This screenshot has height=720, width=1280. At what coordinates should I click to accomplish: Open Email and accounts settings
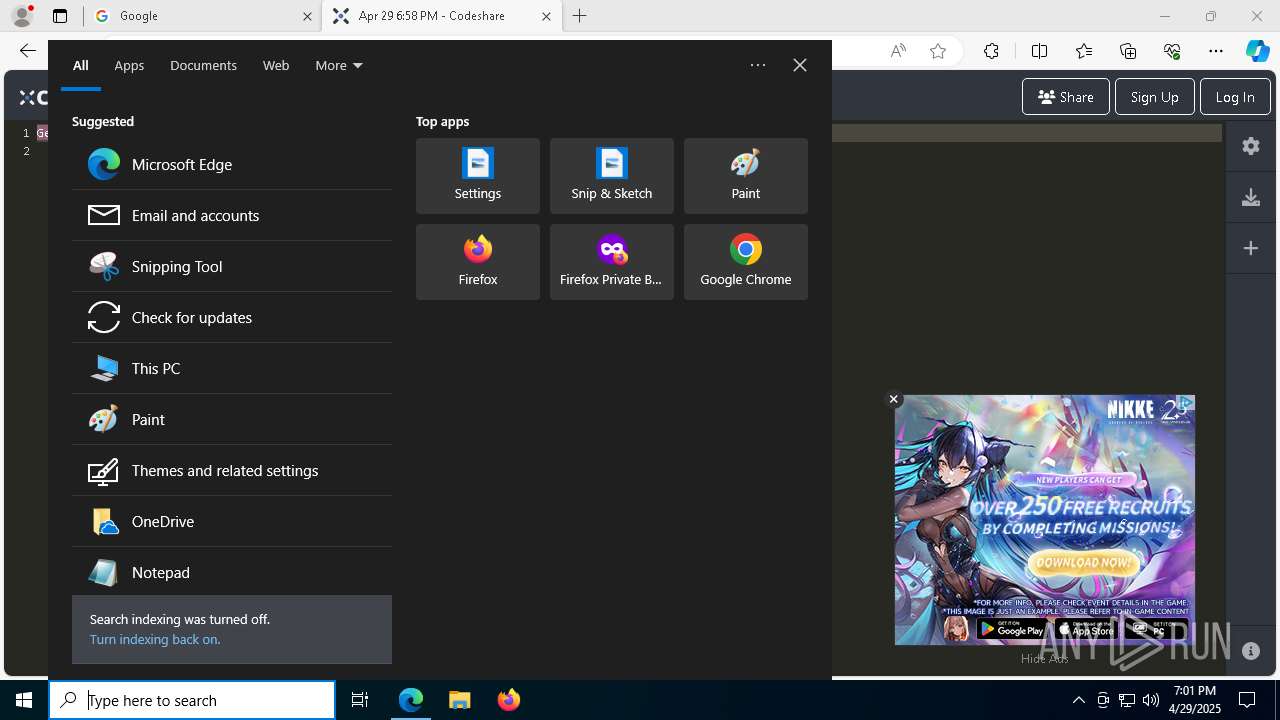click(232, 215)
